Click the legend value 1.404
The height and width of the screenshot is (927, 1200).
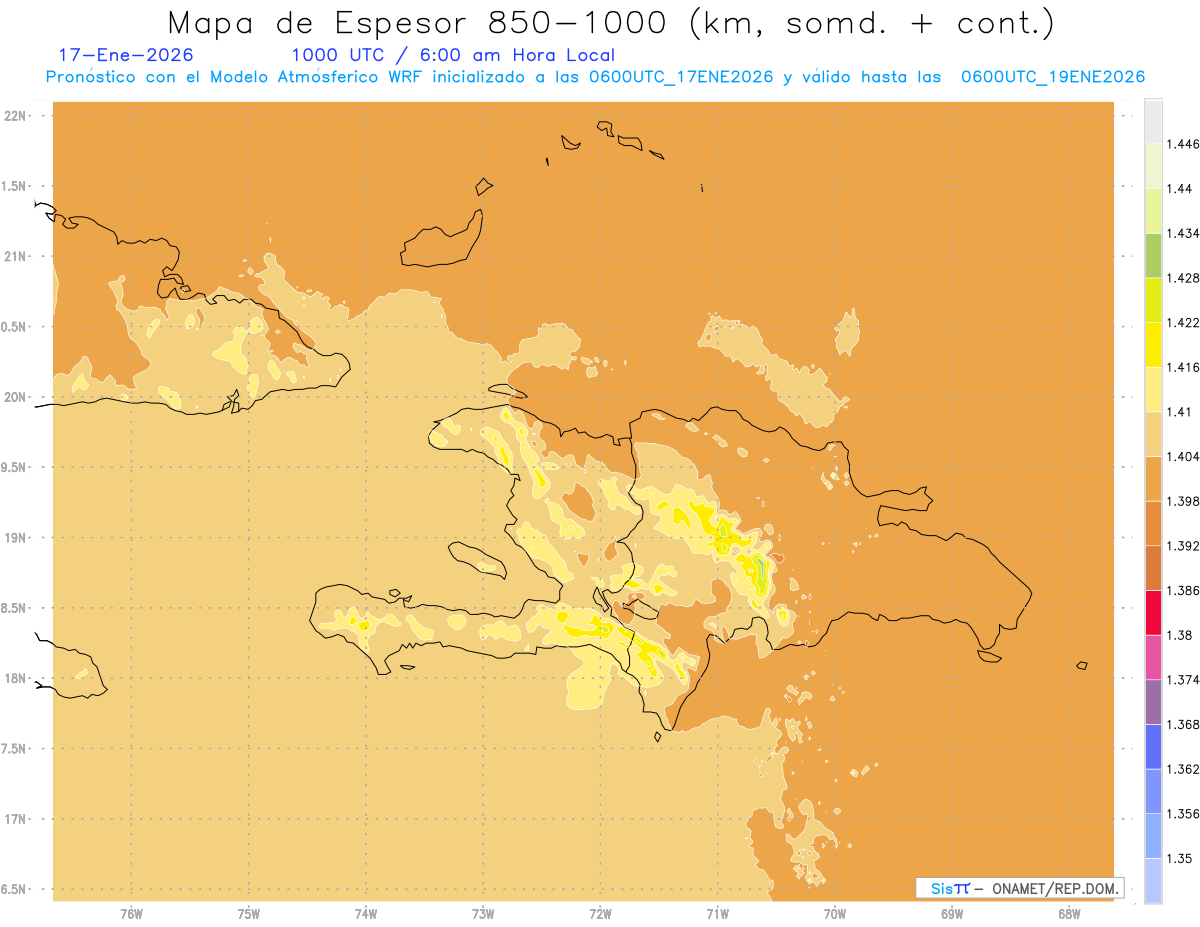tap(1183, 456)
